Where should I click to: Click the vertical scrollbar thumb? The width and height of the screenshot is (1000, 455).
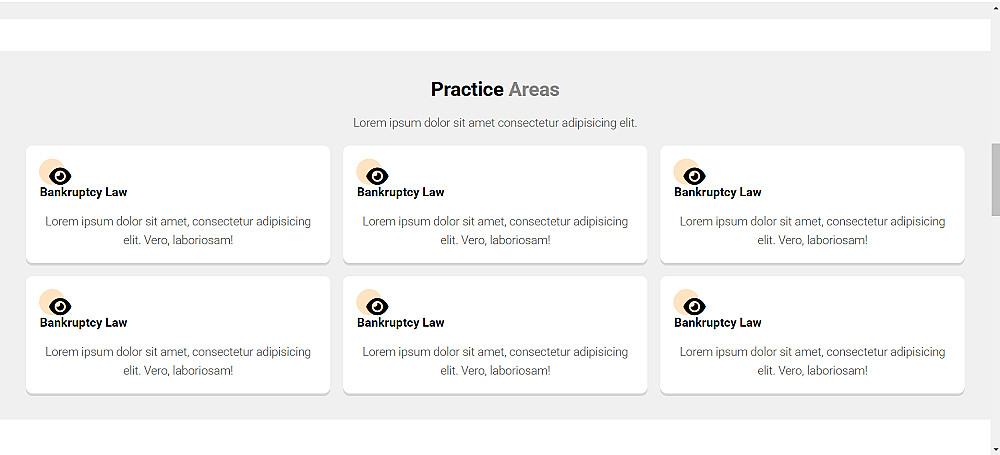pyautogui.click(x=994, y=180)
